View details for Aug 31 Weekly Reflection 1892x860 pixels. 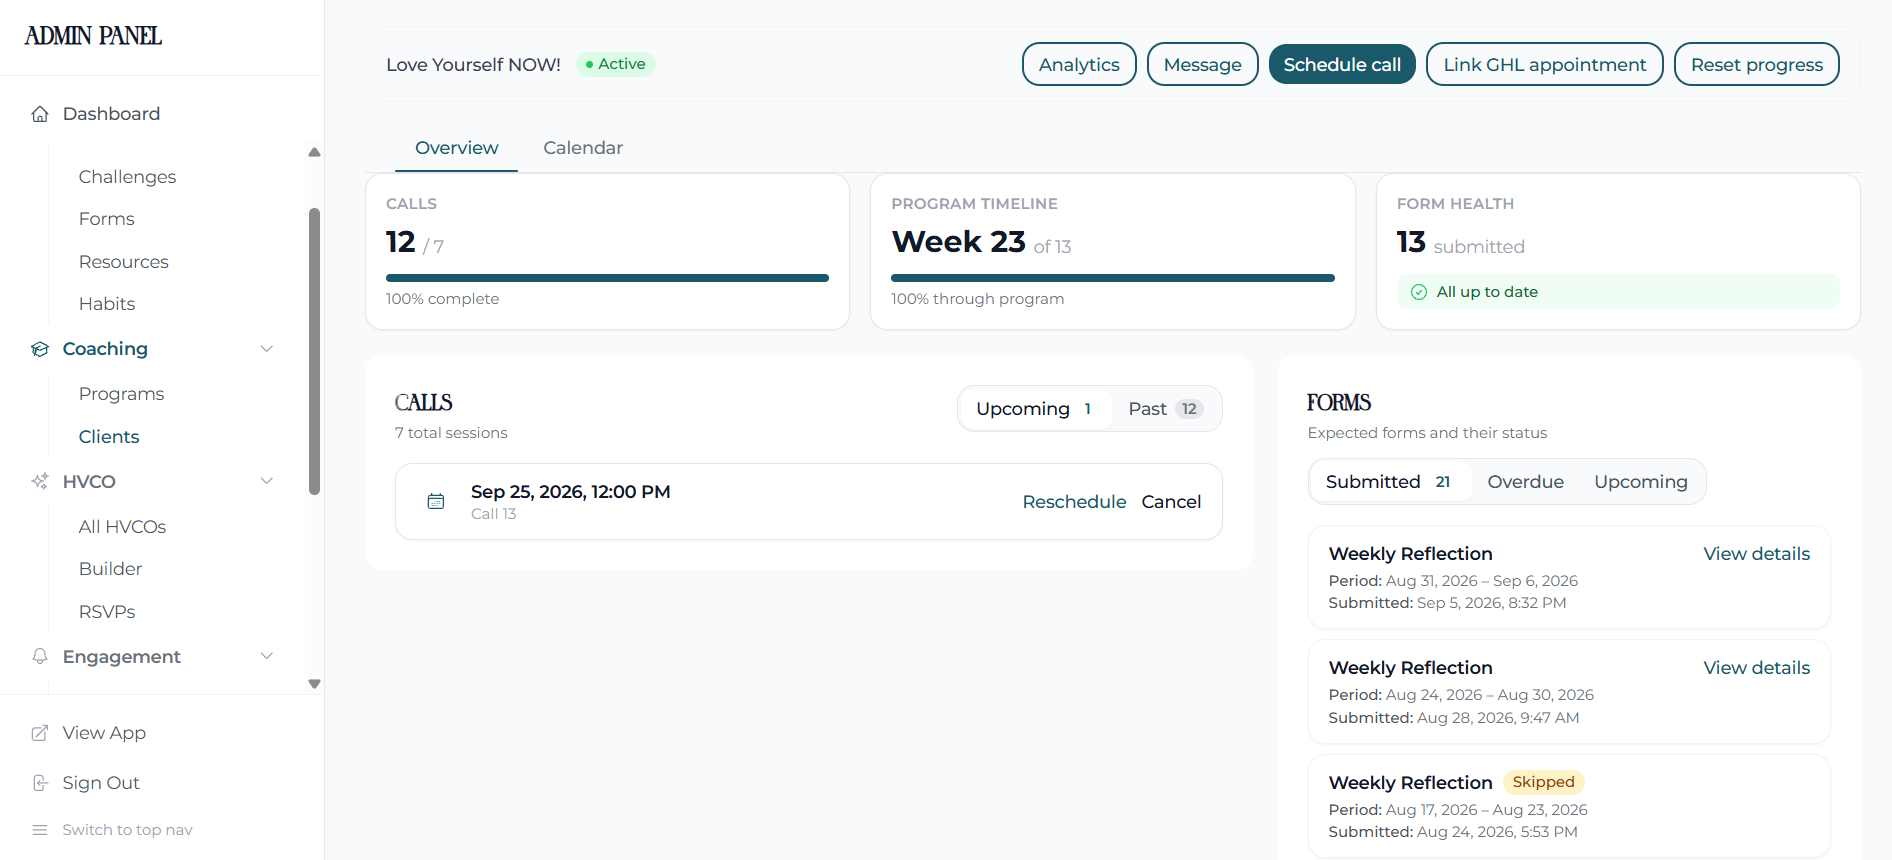(1756, 554)
